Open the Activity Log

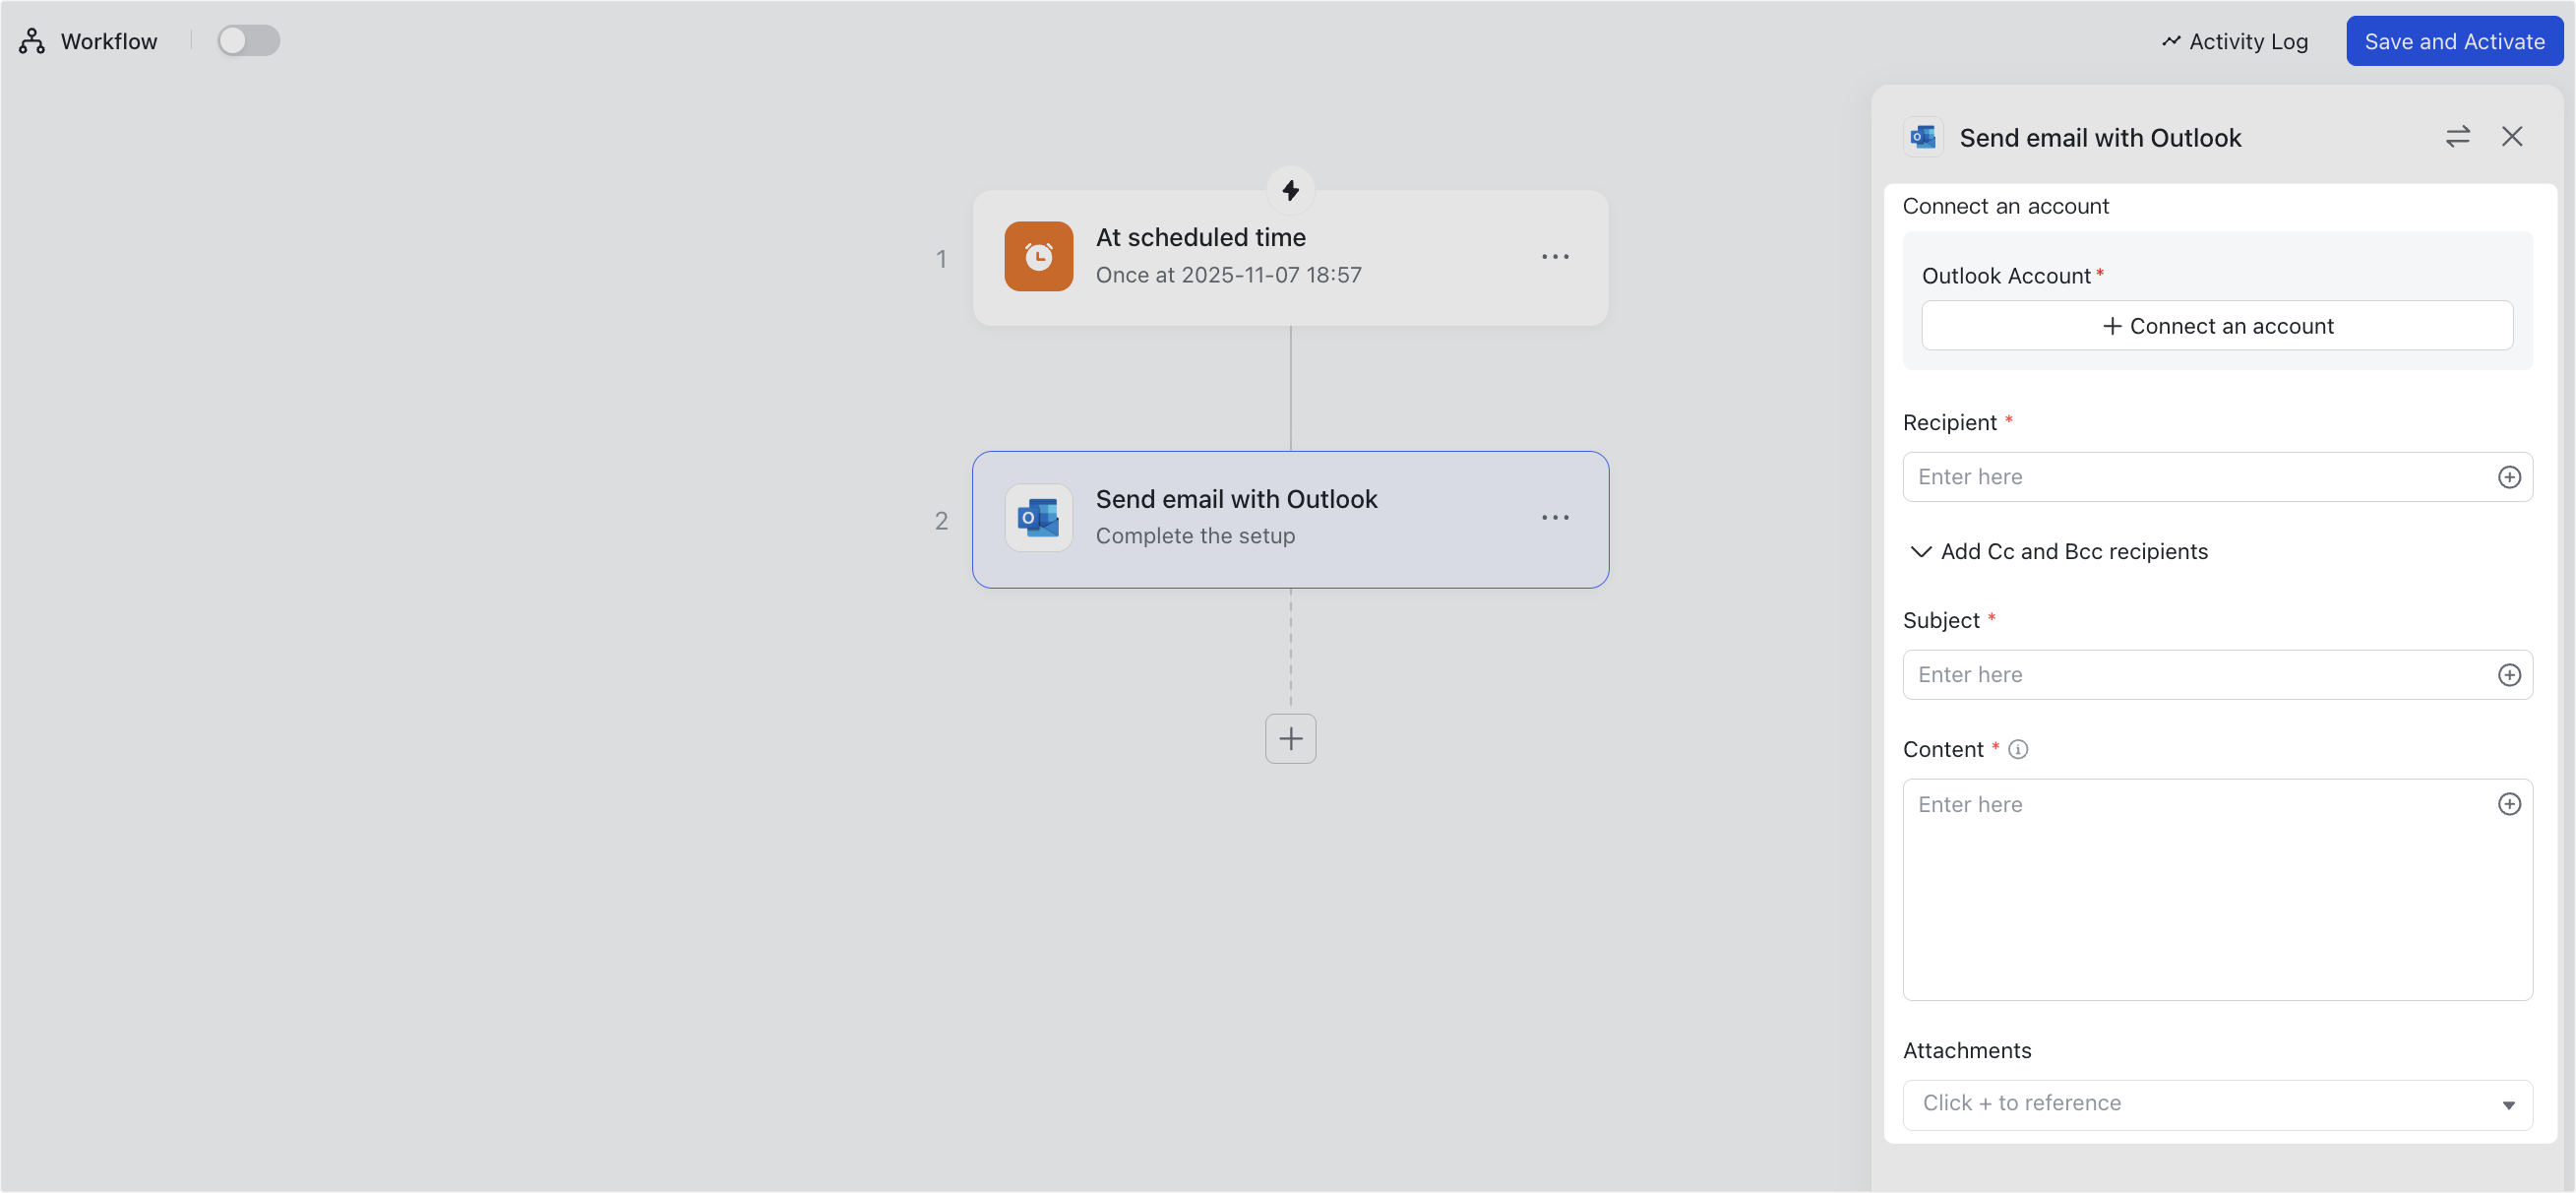point(2234,41)
